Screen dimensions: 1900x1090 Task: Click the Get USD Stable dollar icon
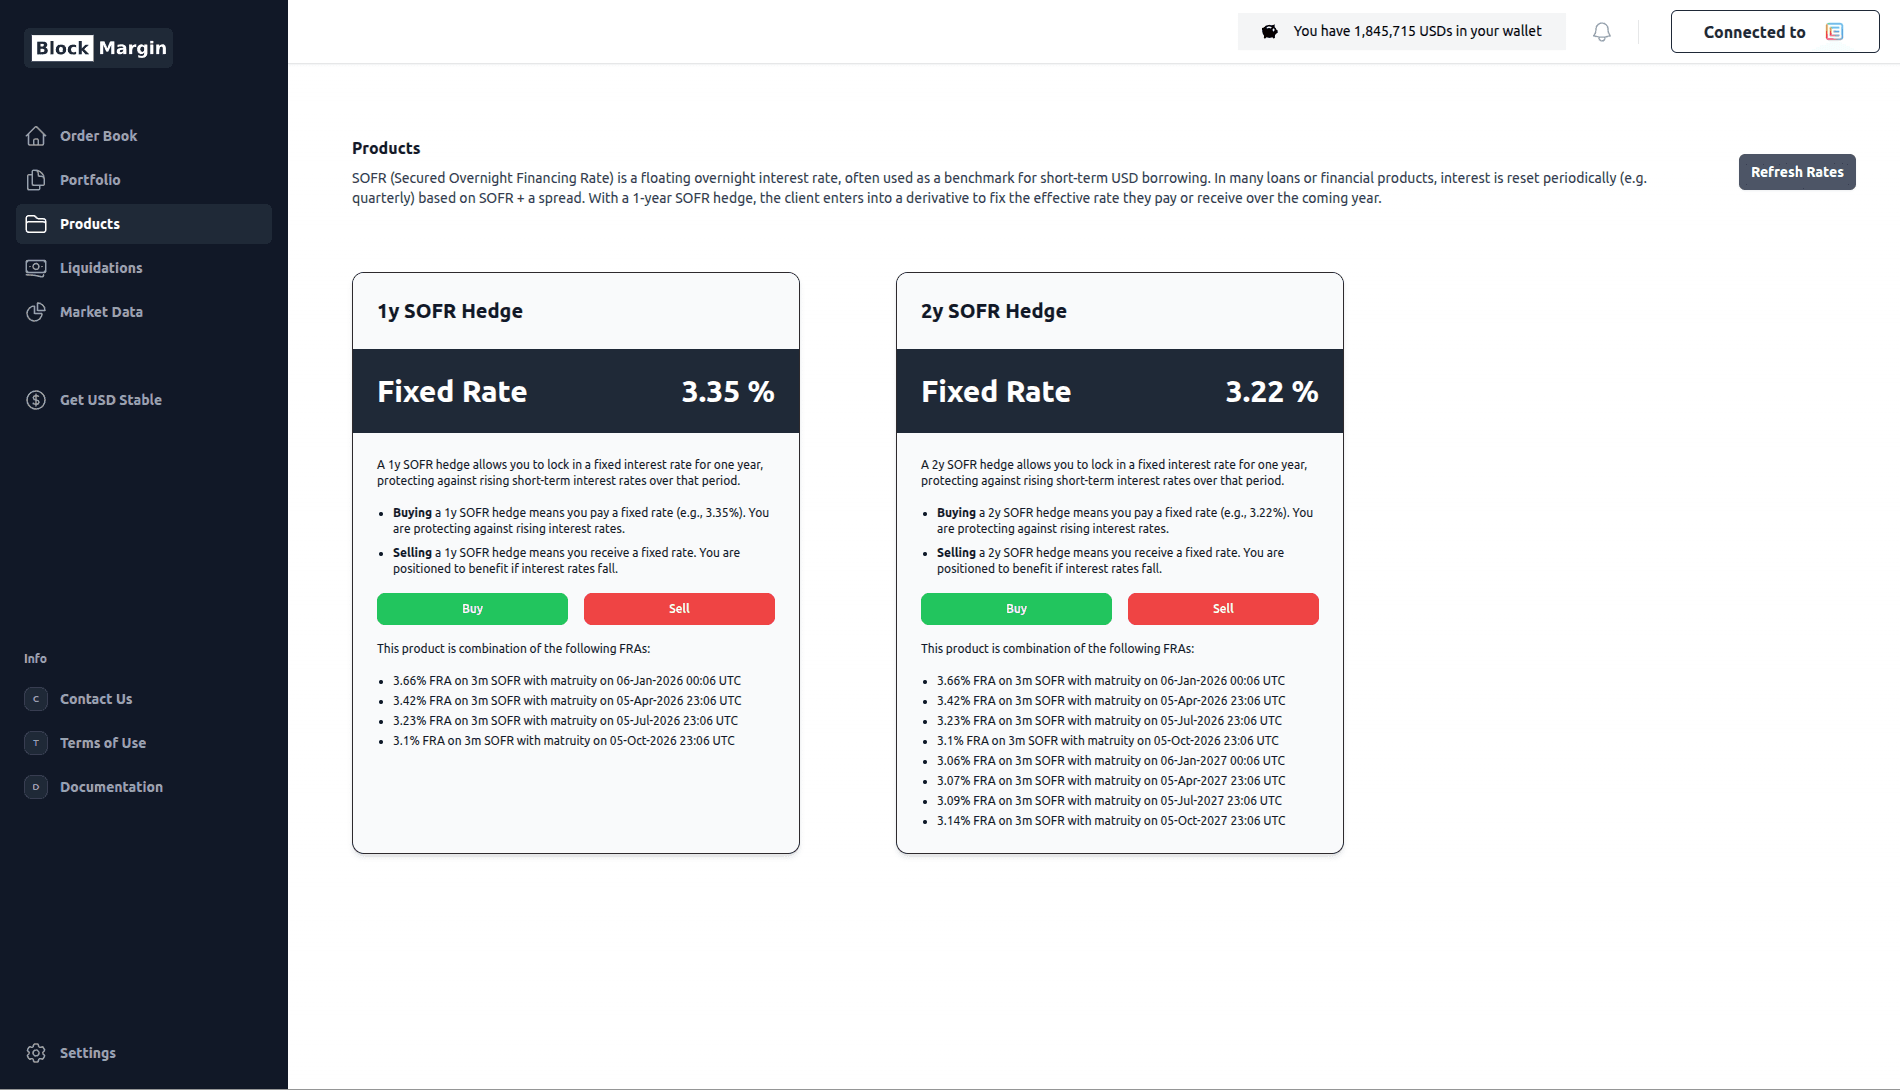(36, 400)
